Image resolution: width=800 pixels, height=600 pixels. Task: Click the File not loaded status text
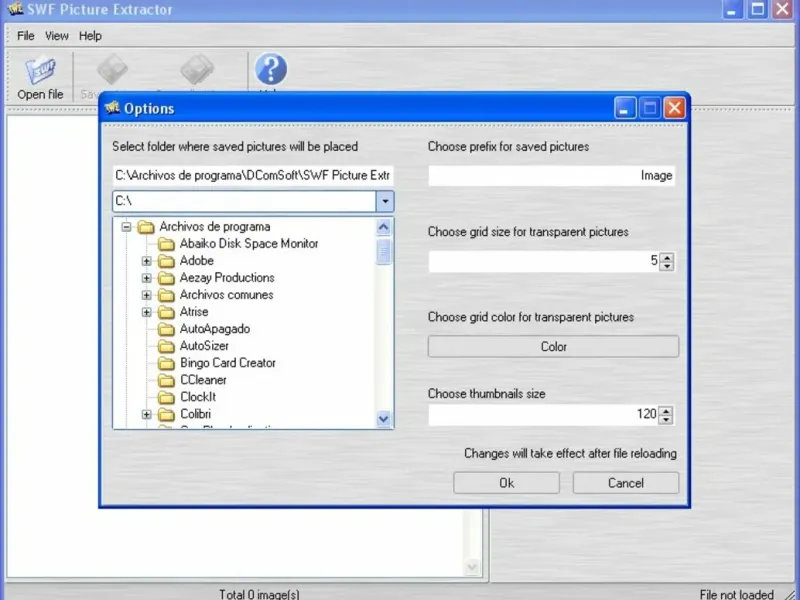(x=736, y=594)
